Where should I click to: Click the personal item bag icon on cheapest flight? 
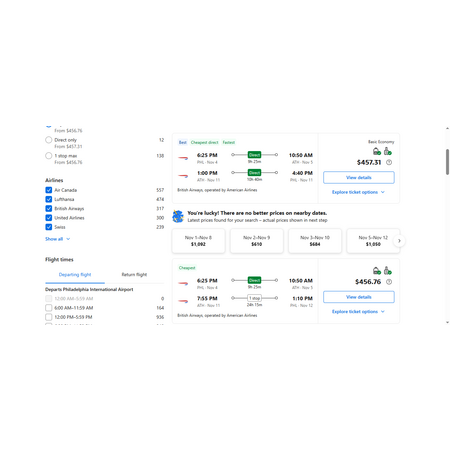(x=377, y=270)
